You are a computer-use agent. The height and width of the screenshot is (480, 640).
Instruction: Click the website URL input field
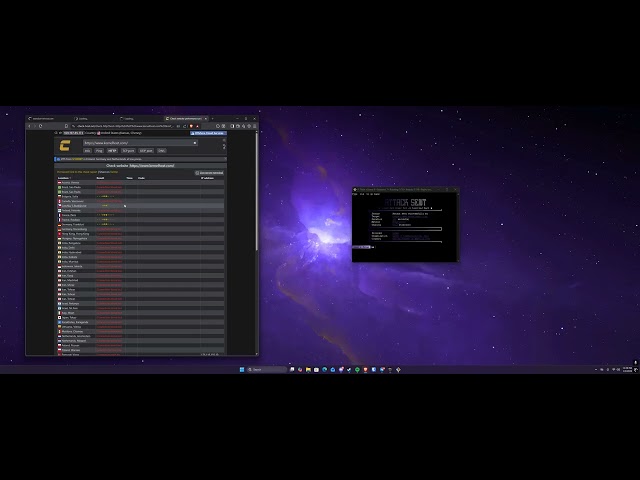(x=138, y=143)
